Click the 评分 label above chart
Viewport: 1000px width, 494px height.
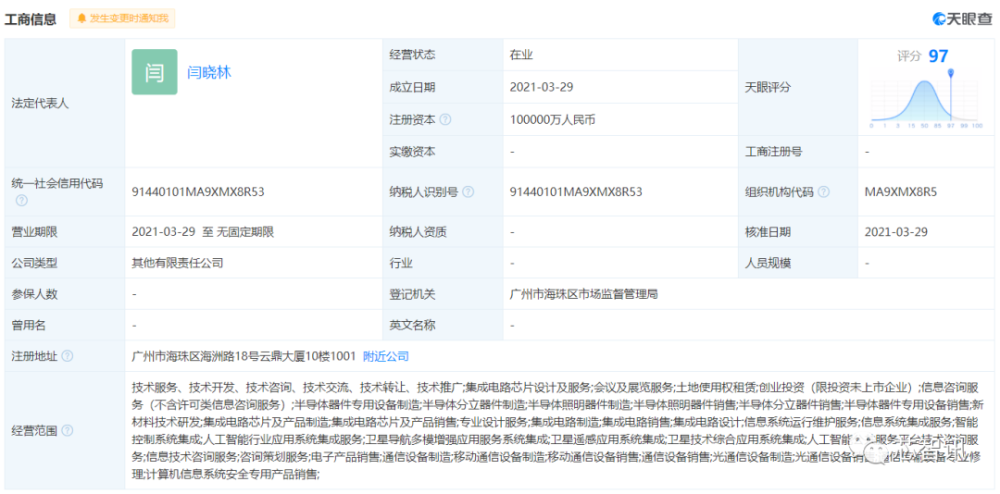909,56
